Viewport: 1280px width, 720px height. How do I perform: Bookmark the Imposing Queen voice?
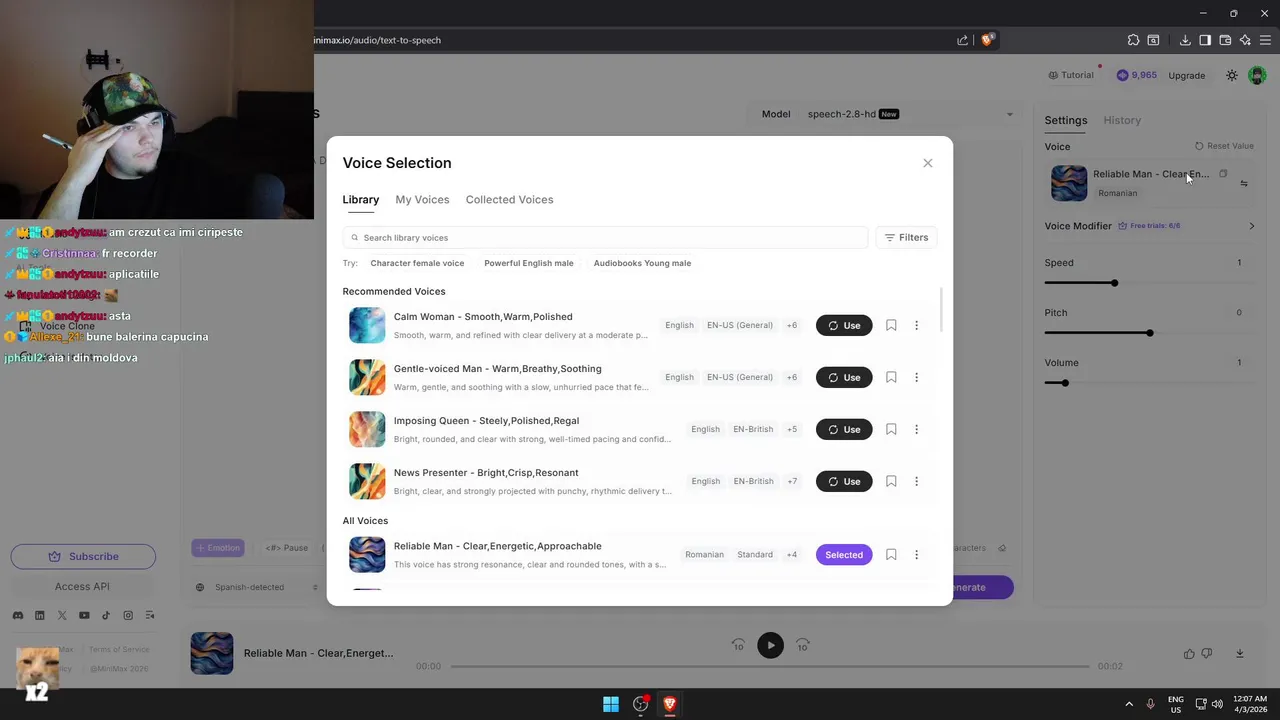(891, 429)
